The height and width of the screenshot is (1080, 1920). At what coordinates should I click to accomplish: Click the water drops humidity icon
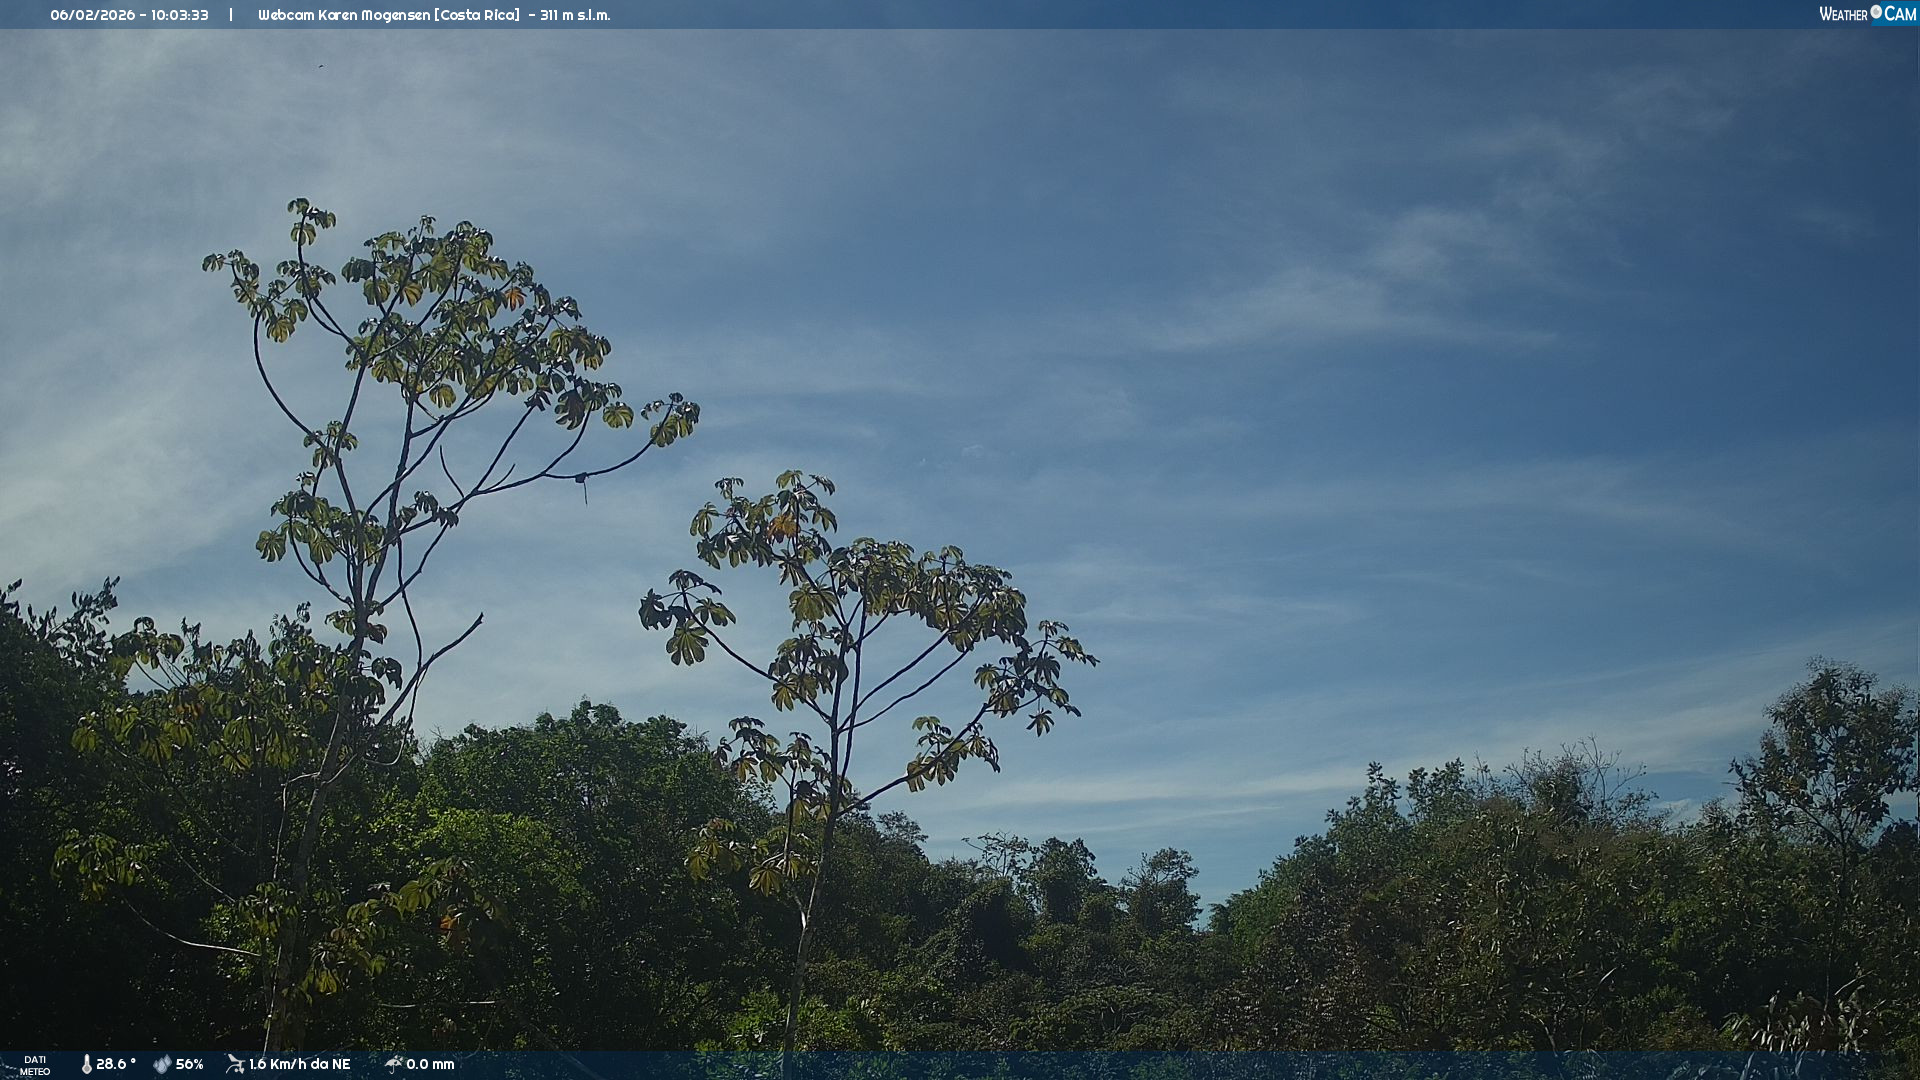(x=162, y=1064)
